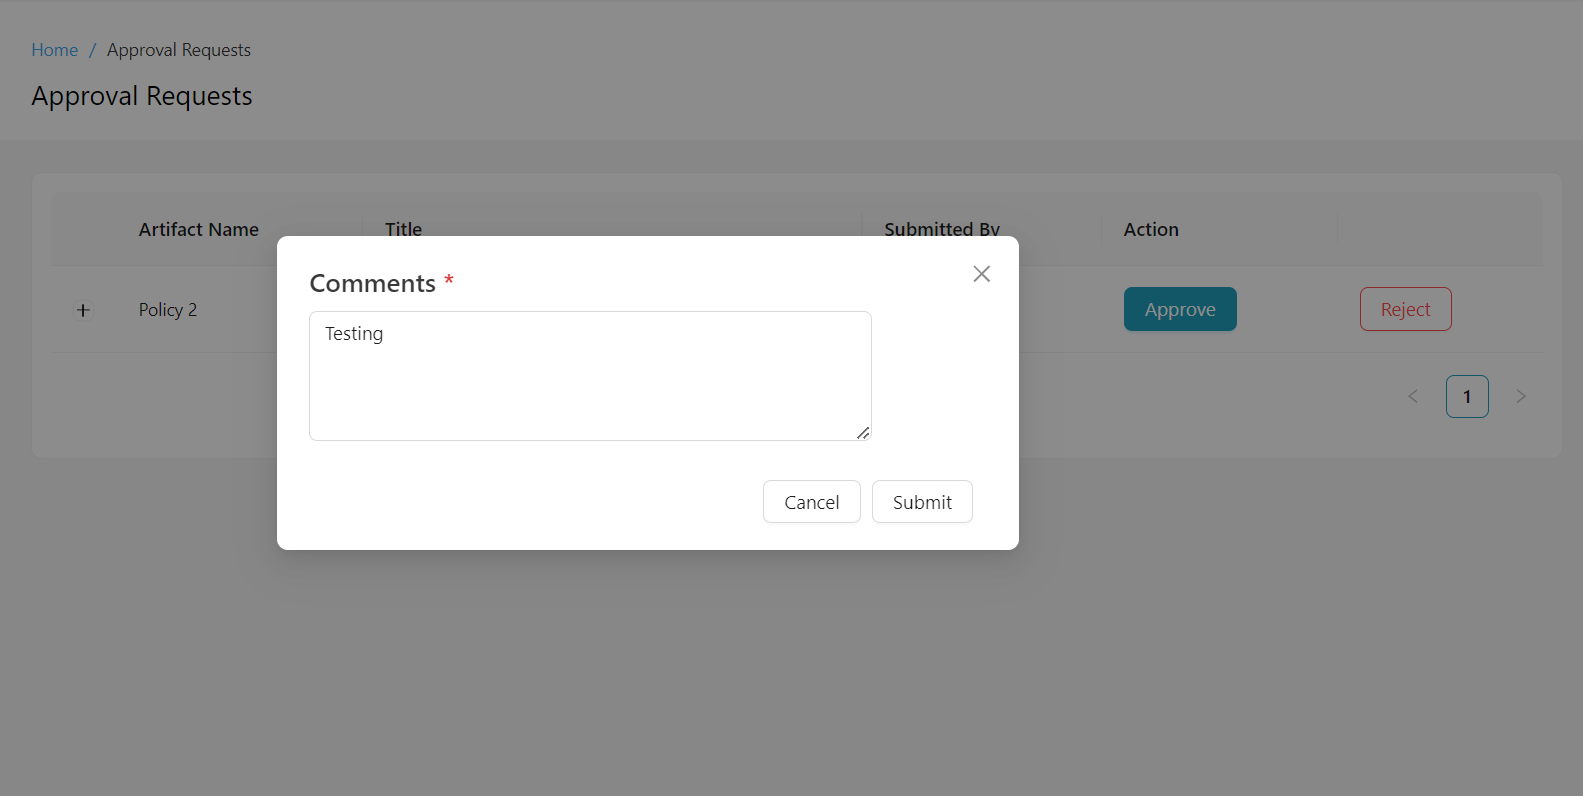Submit the comment
This screenshot has width=1583, height=796.
click(x=922, y=502)
